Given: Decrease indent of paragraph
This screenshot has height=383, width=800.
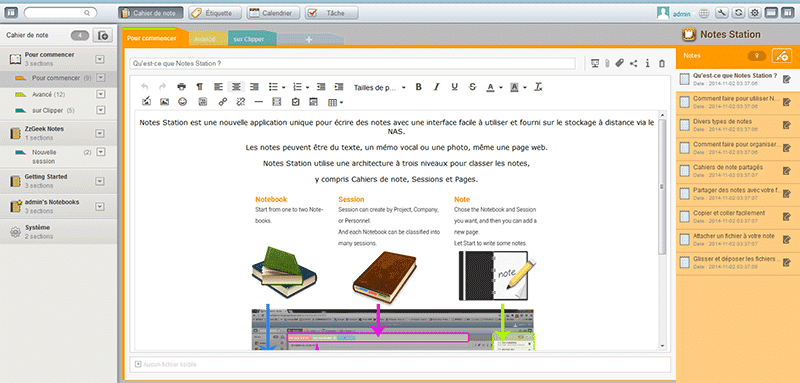Looking at the screenshot, I should (320, 87).
